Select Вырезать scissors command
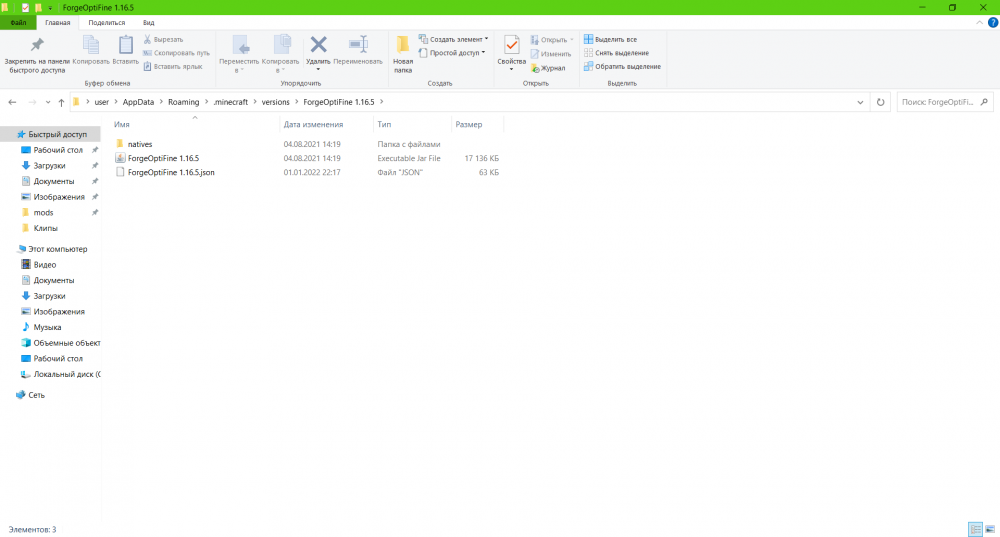 (x=163, y=40)
